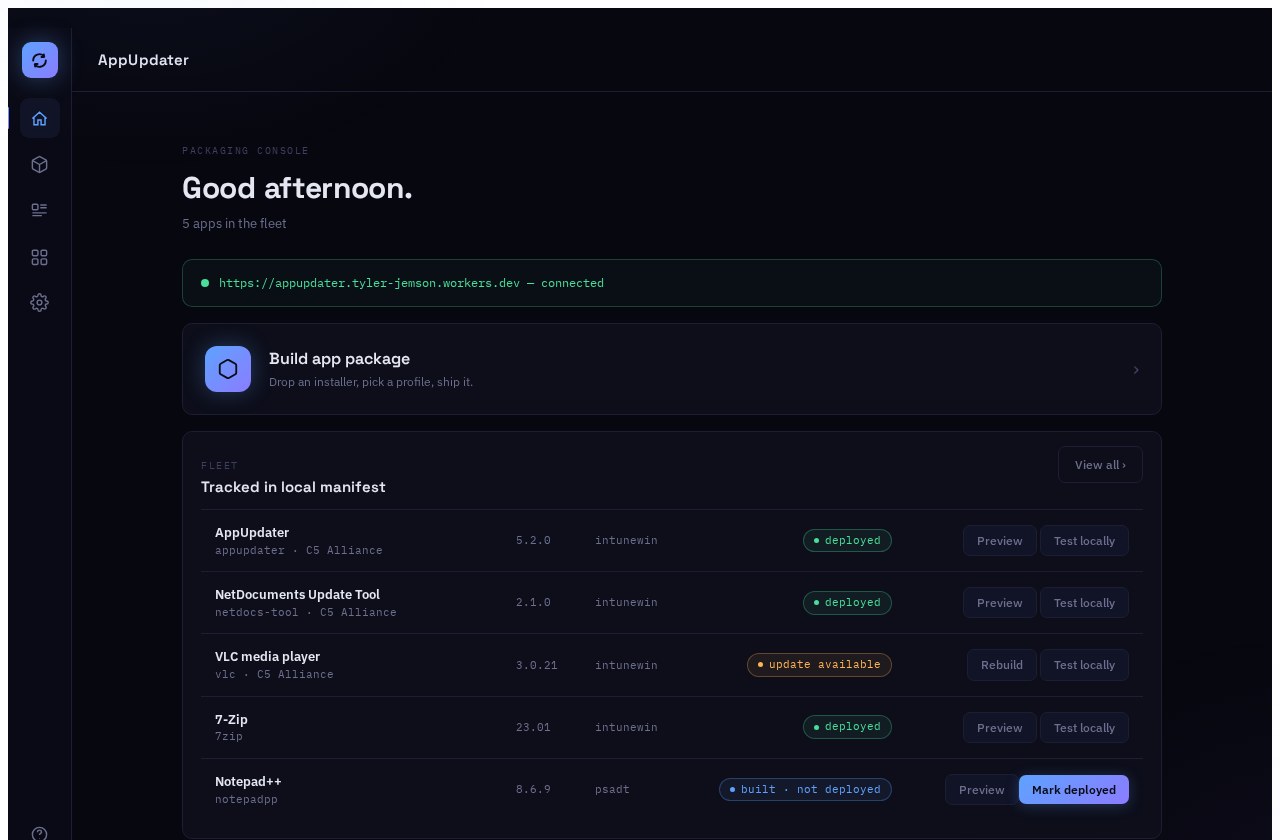
Task: Rebuild VLC media player
Action: point(1002,665)
